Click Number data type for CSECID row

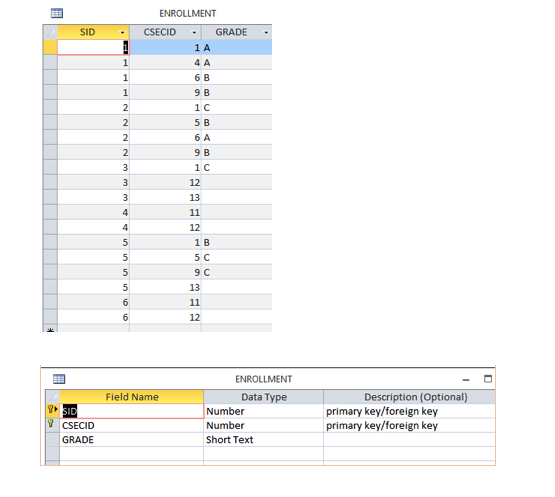(264, 425)
